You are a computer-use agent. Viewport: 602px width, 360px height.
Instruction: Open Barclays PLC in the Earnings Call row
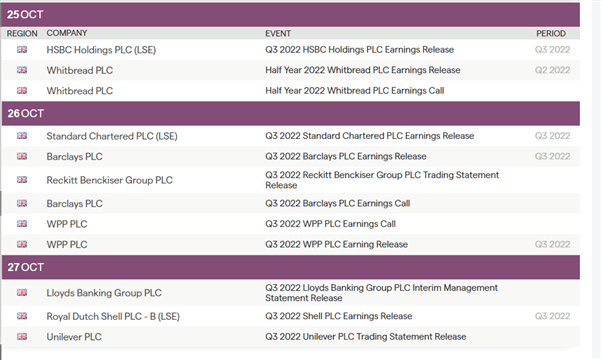[x=74, y=204]
